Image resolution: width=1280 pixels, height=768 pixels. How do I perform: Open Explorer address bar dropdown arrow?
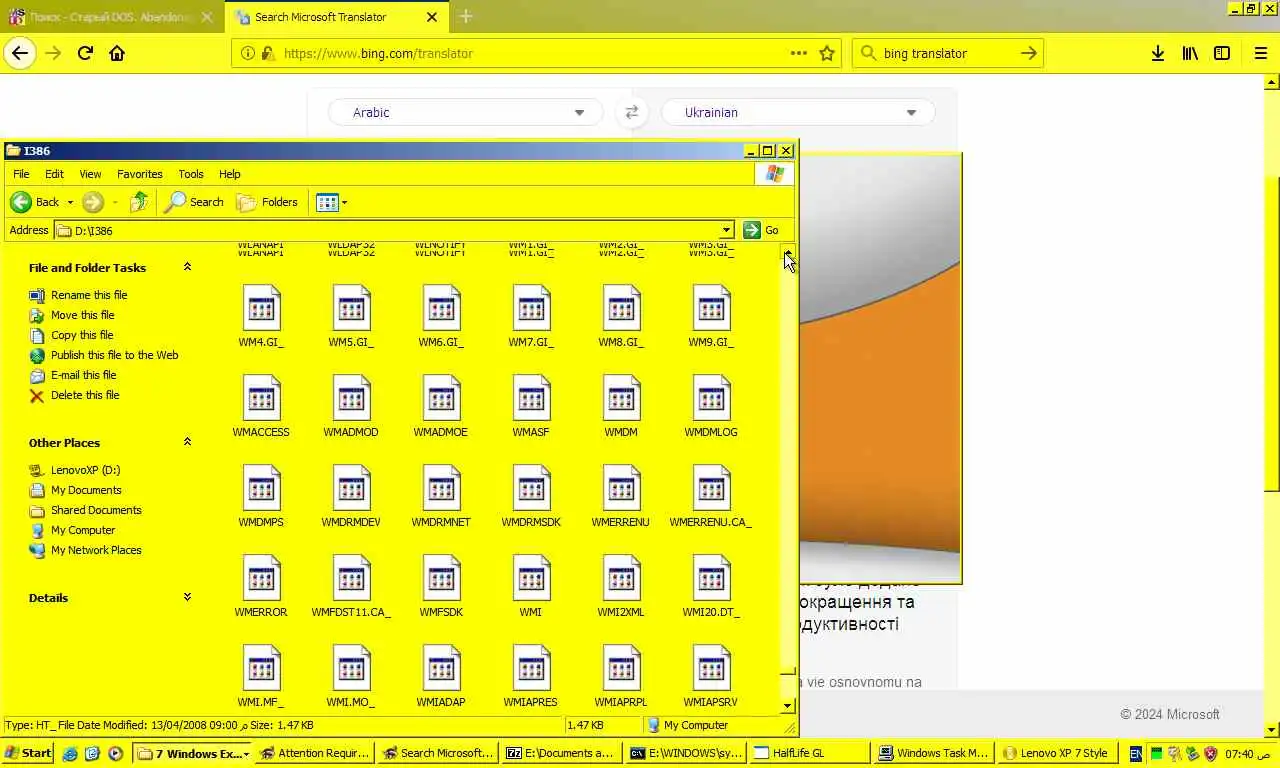point(726,230)
